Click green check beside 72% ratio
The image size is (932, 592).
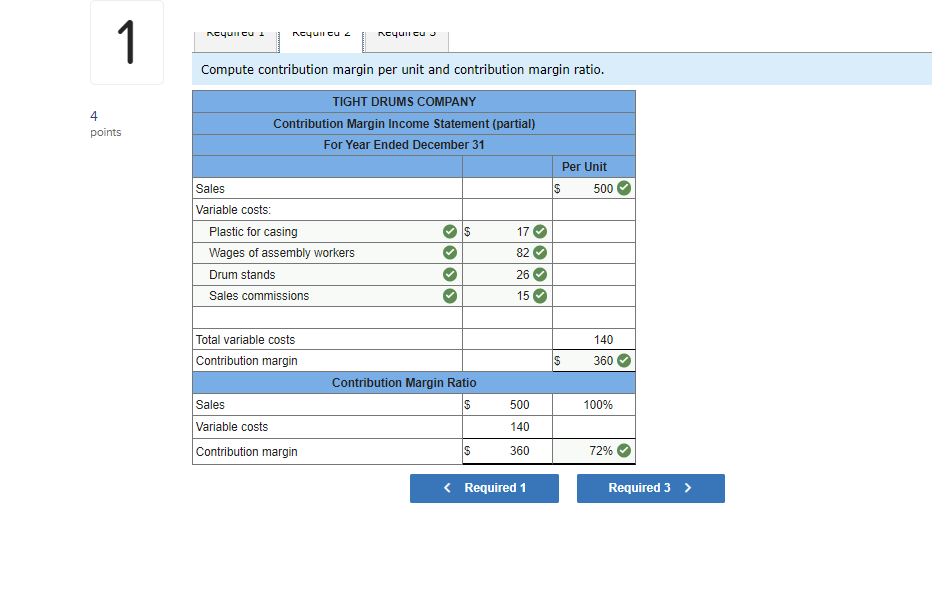[624, 451]
